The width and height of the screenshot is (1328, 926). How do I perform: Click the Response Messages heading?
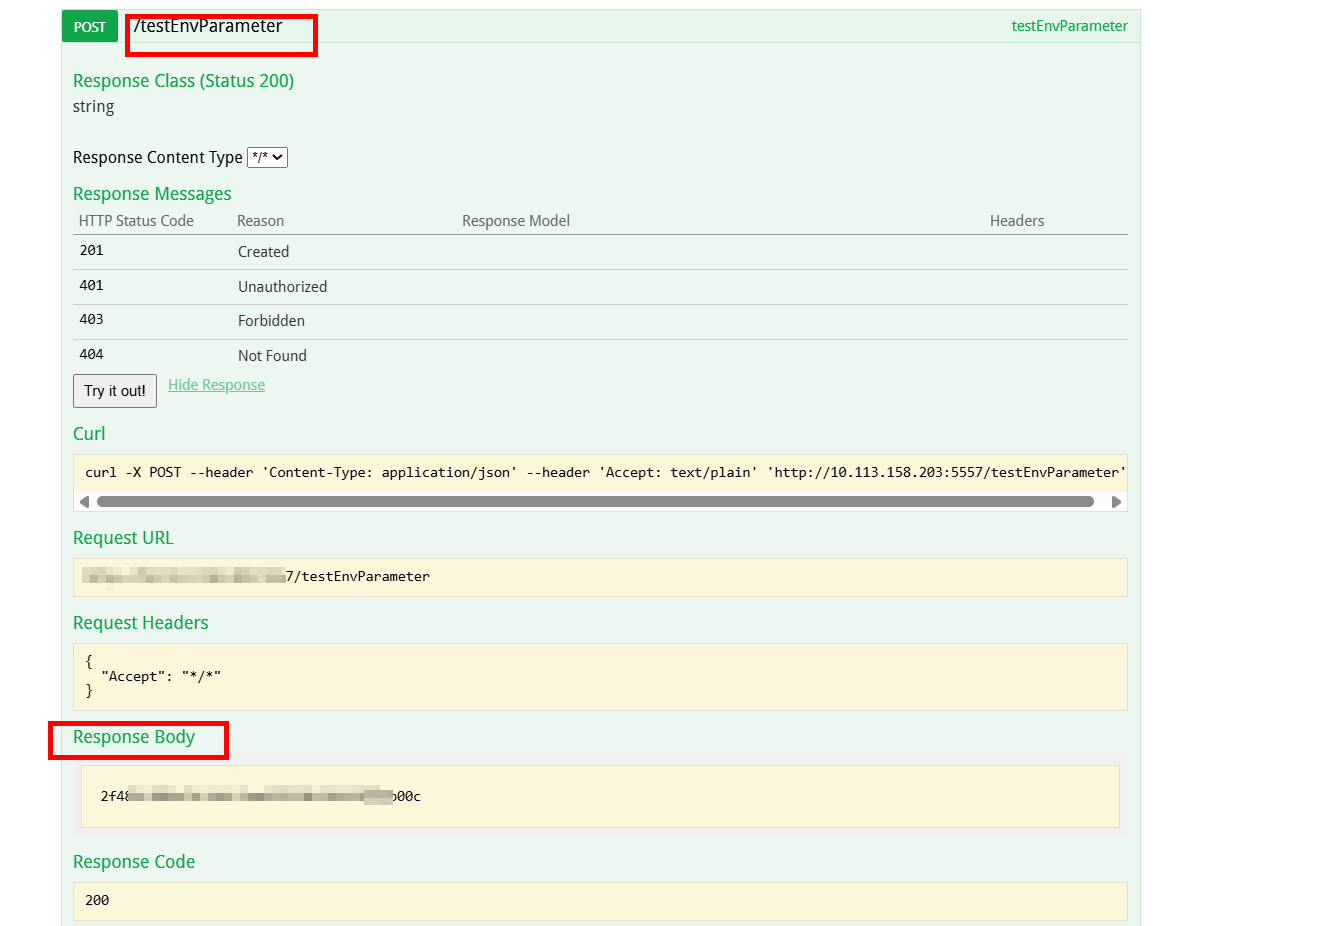point(152,194)
